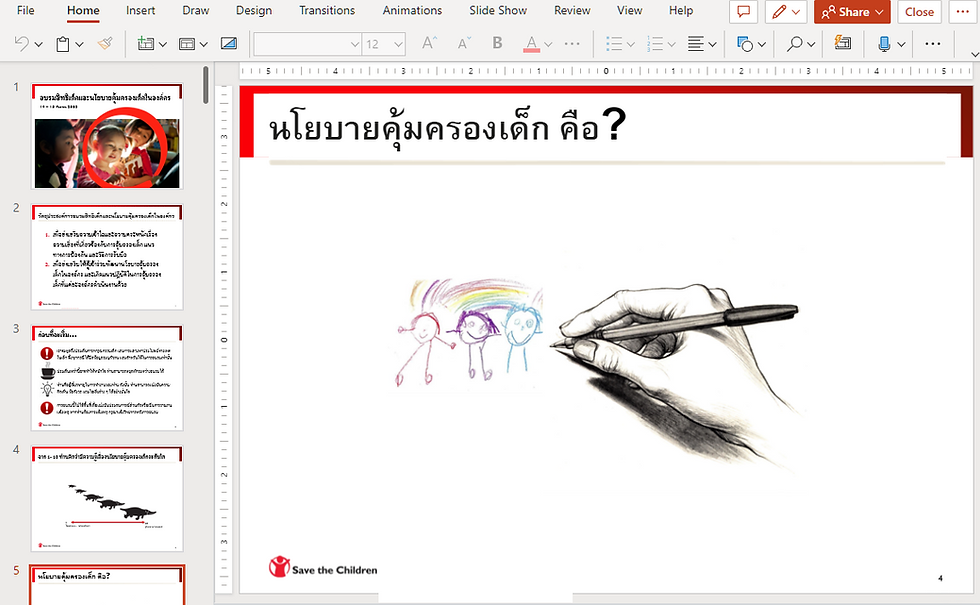Screen dimensions: 980x605
Task: Click the paragraph alignment icon
Action: coord(696,44)
